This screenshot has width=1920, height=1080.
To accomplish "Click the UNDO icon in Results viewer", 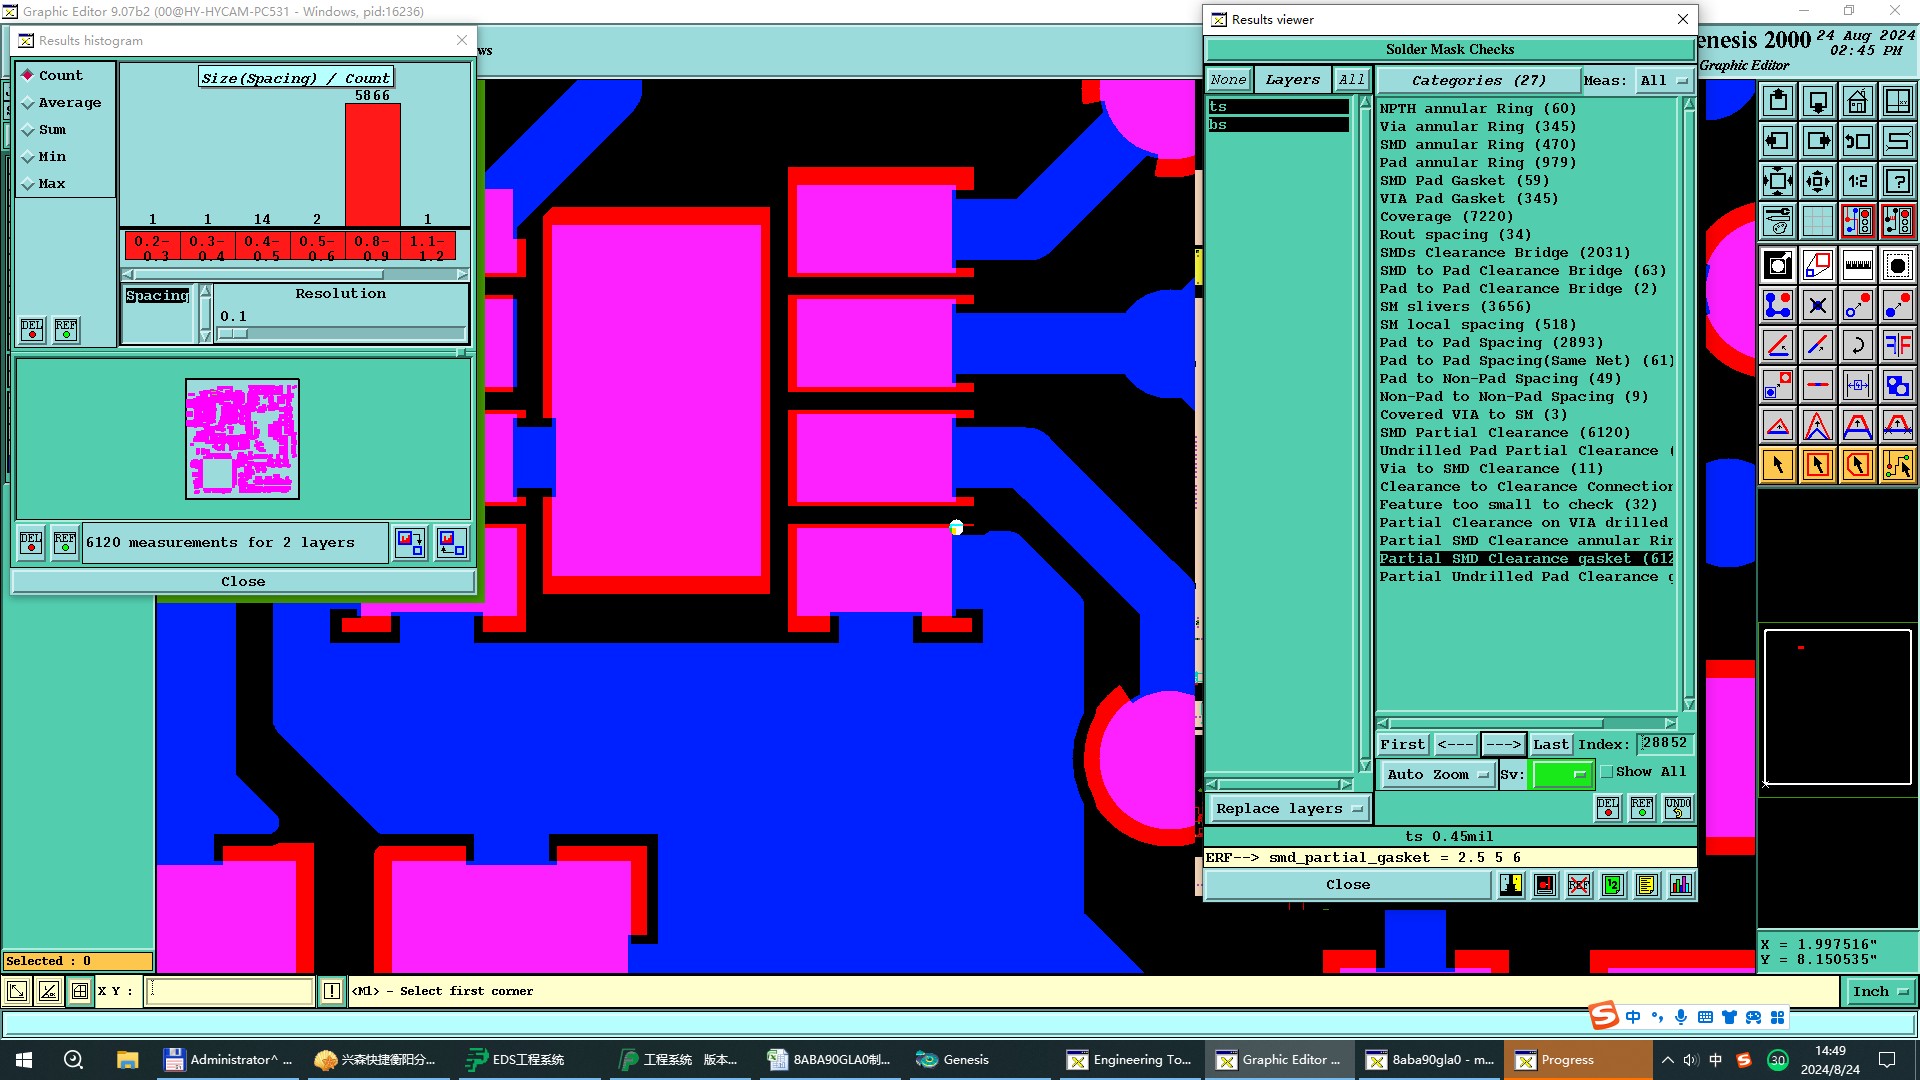I will tap(1677, 807).
